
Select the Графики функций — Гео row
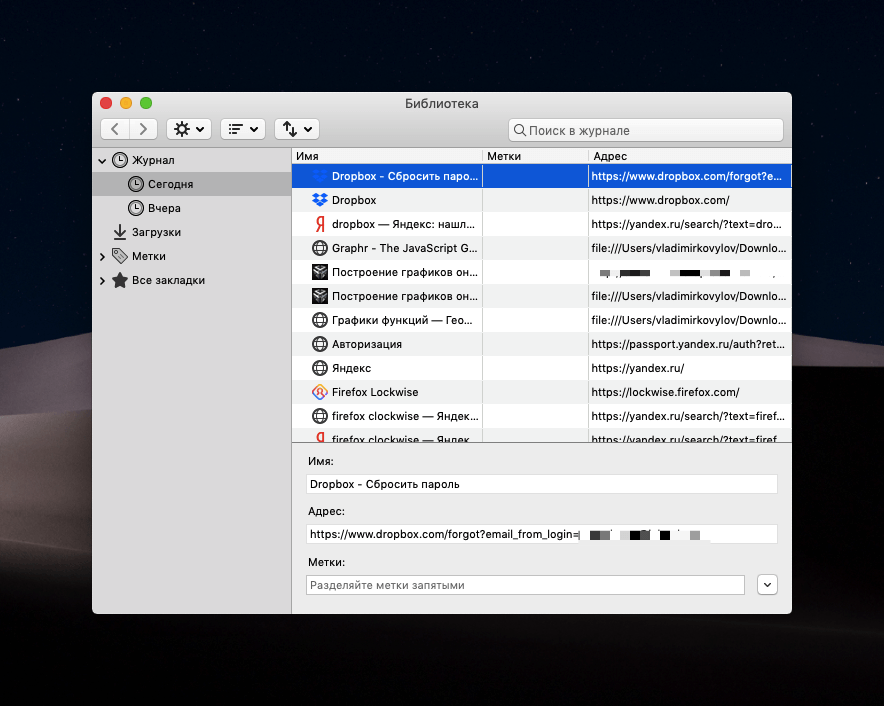(x=542, y=320)
